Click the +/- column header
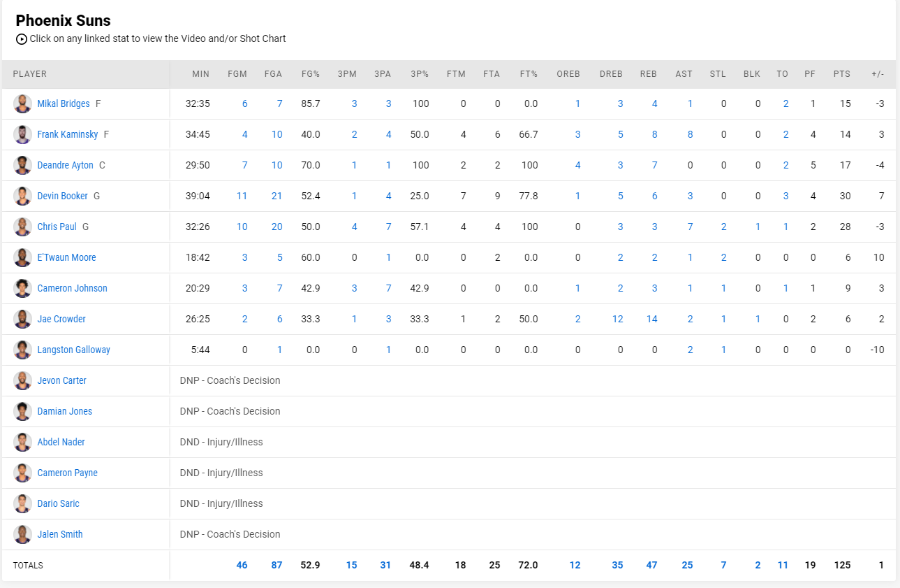Screen dimensions: 900x588 [x=878, y=74]
